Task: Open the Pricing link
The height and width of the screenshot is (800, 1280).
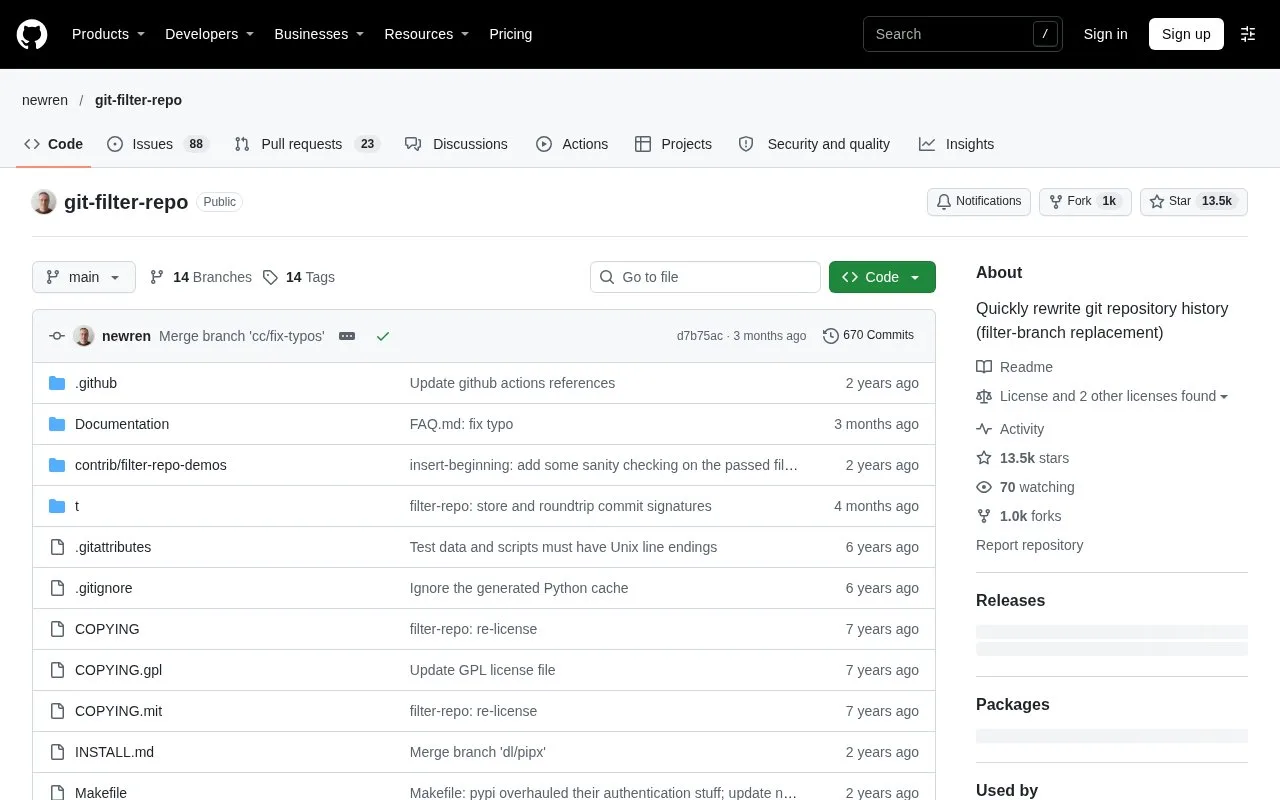Action: (510, 34)
